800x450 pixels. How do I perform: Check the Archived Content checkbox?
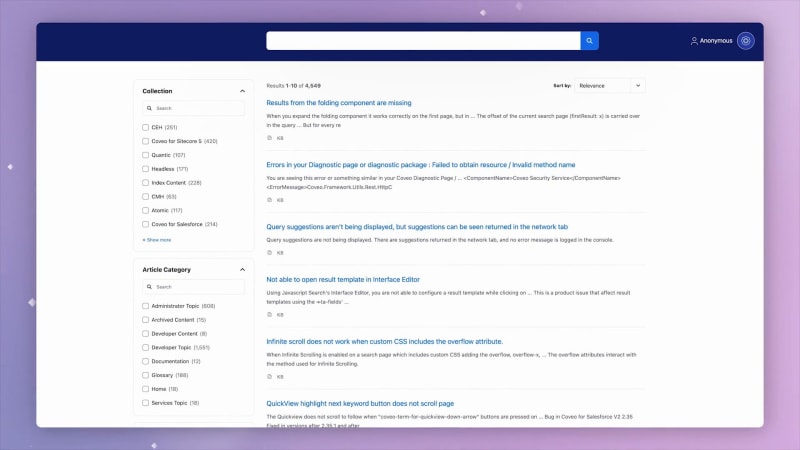145,319
